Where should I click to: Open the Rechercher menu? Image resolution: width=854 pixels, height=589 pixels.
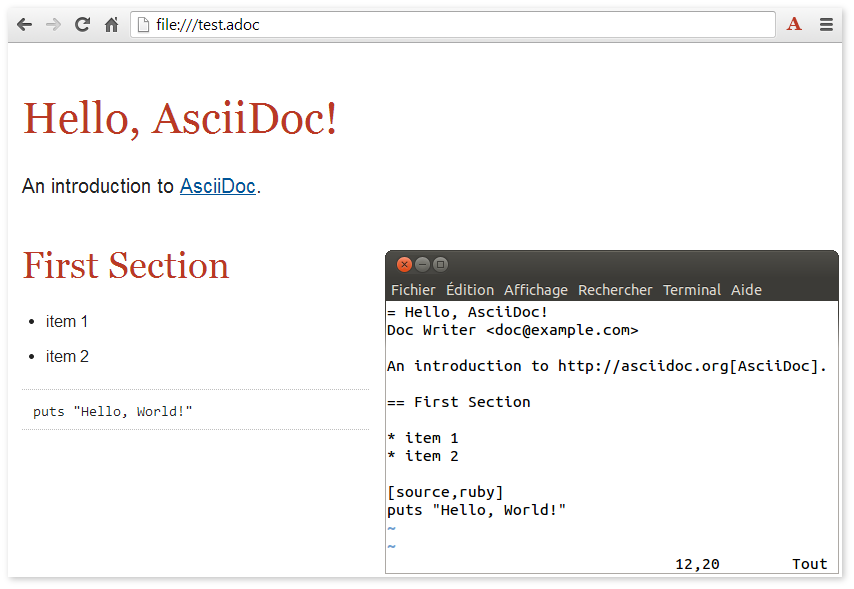coord(615,290)
